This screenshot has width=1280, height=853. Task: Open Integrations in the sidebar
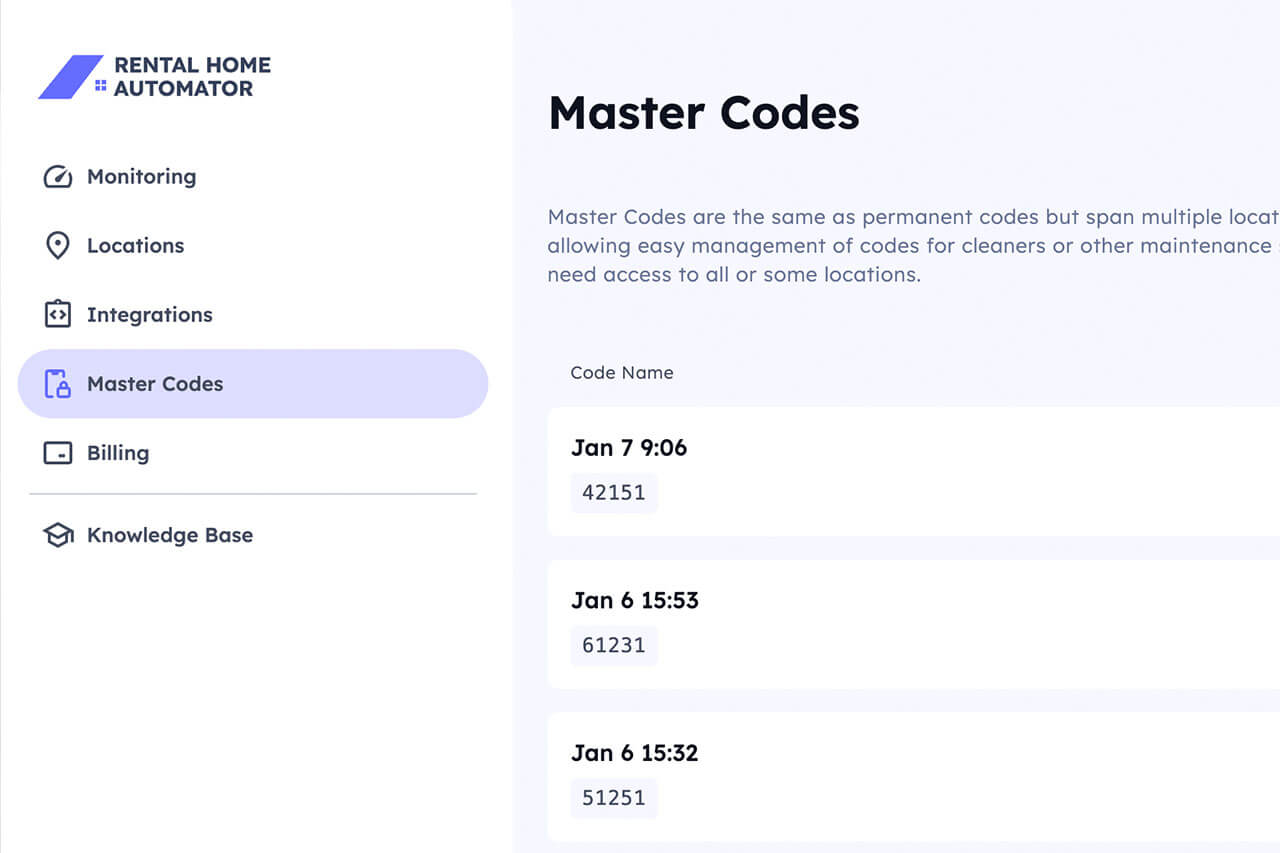click(x=150, y=315)
